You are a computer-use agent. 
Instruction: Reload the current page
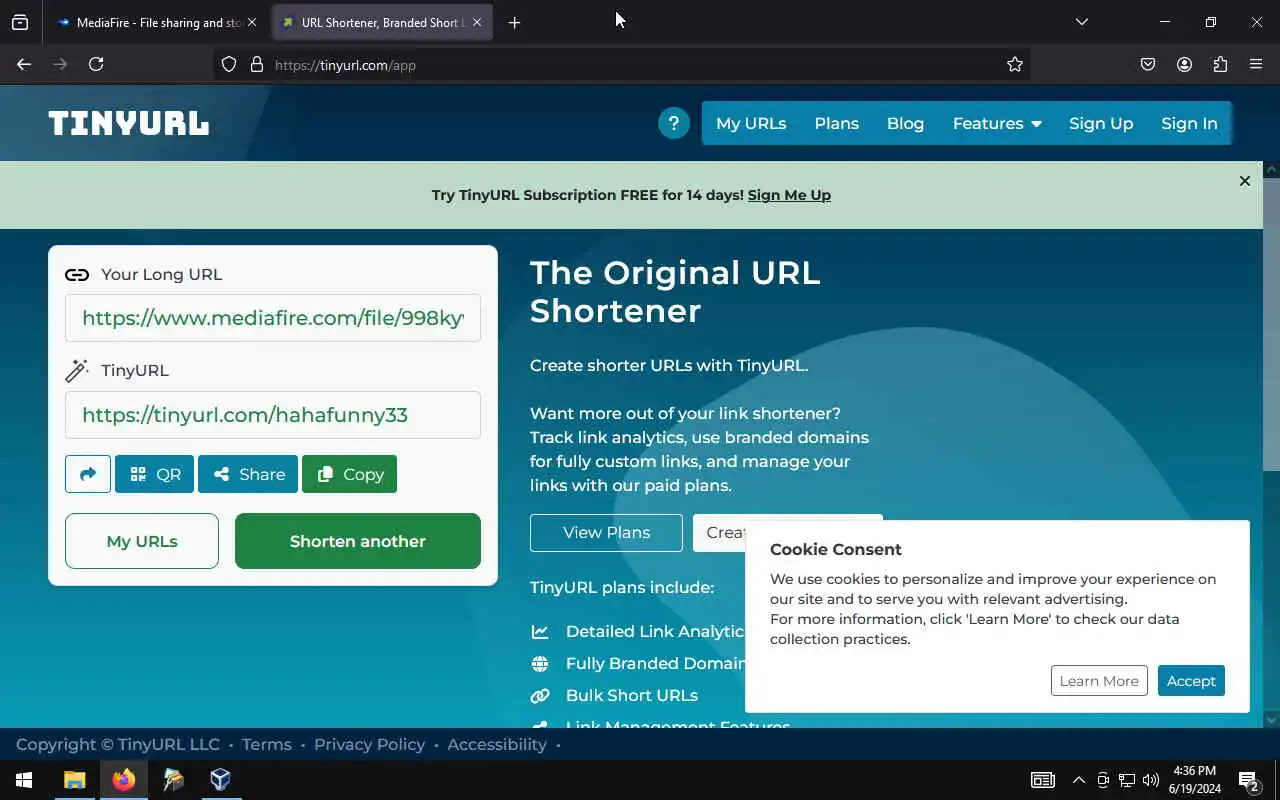click(96, 64)
